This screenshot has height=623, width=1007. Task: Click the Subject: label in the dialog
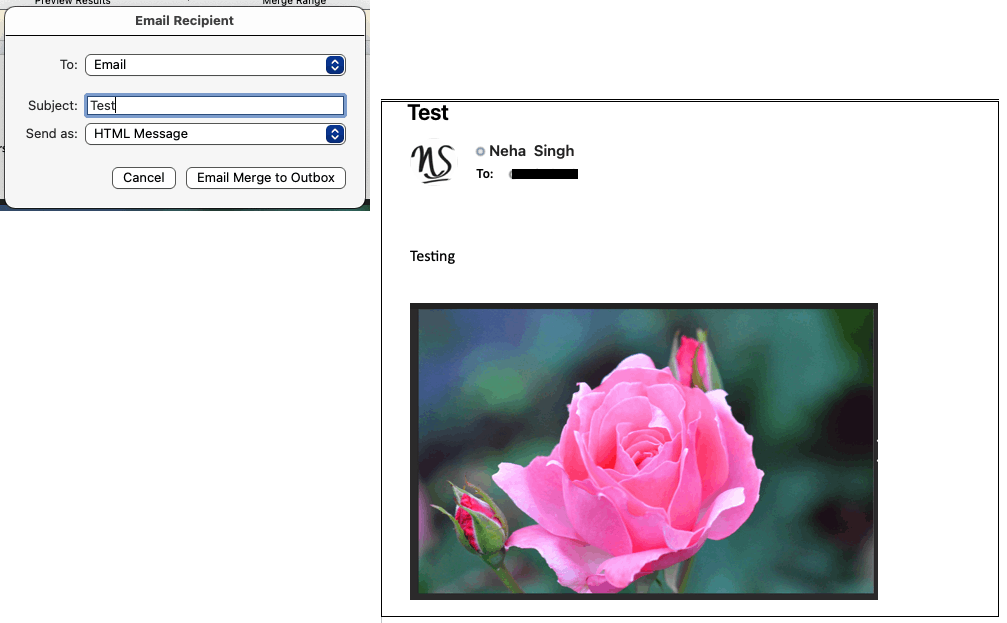(x=53, y=105)
